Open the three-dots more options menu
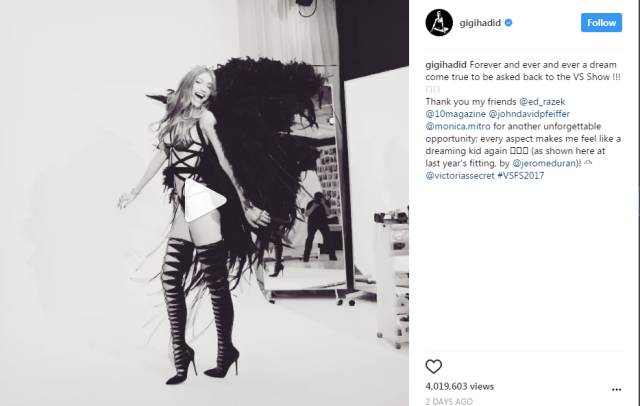The image size is (640, 406). click(x=616, y=390)
